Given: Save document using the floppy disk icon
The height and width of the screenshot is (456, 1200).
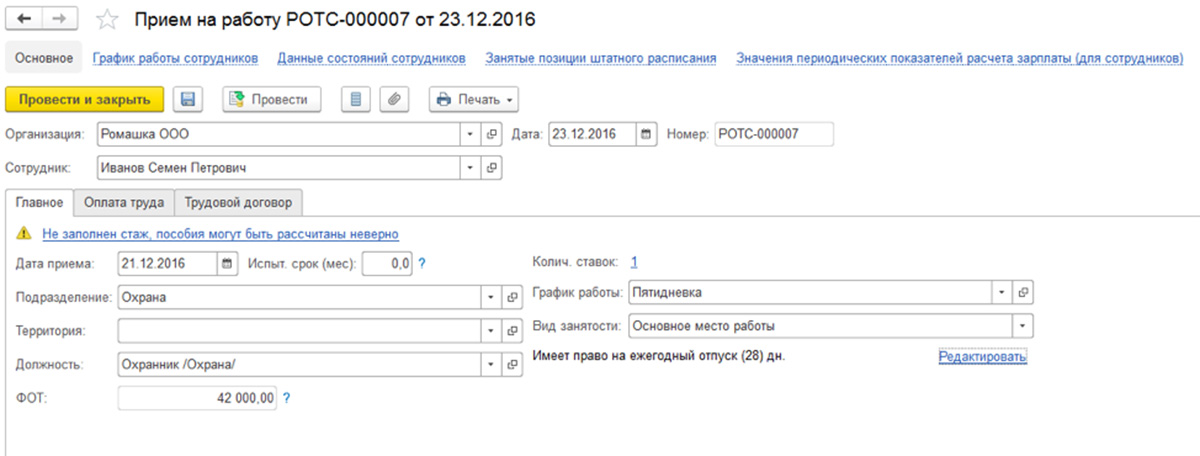Looking at the screenshot, I should 188,99.
